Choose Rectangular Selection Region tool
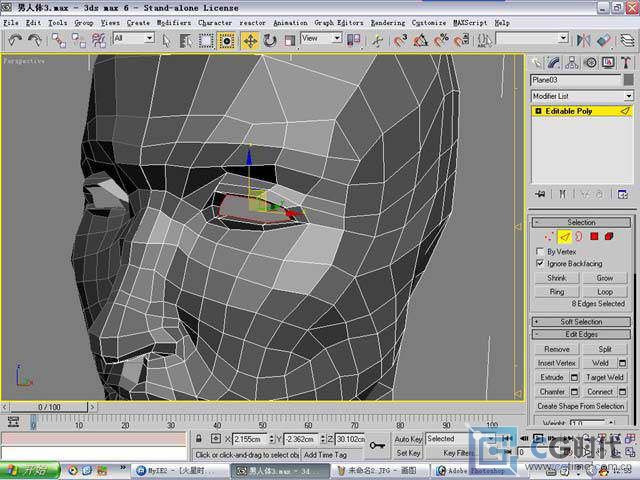Image resolution: width=640 pixels, height=480 pixels. 206,40
